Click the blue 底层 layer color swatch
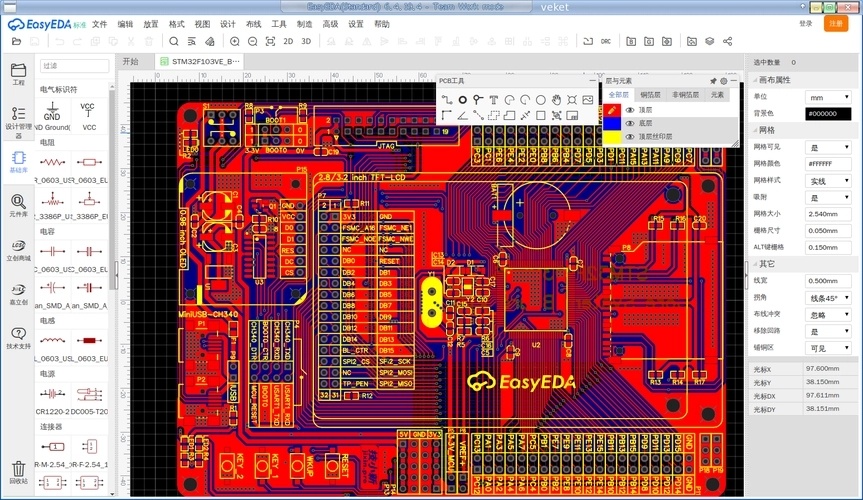This screenshot has height=500, width=863. [611, 123]
